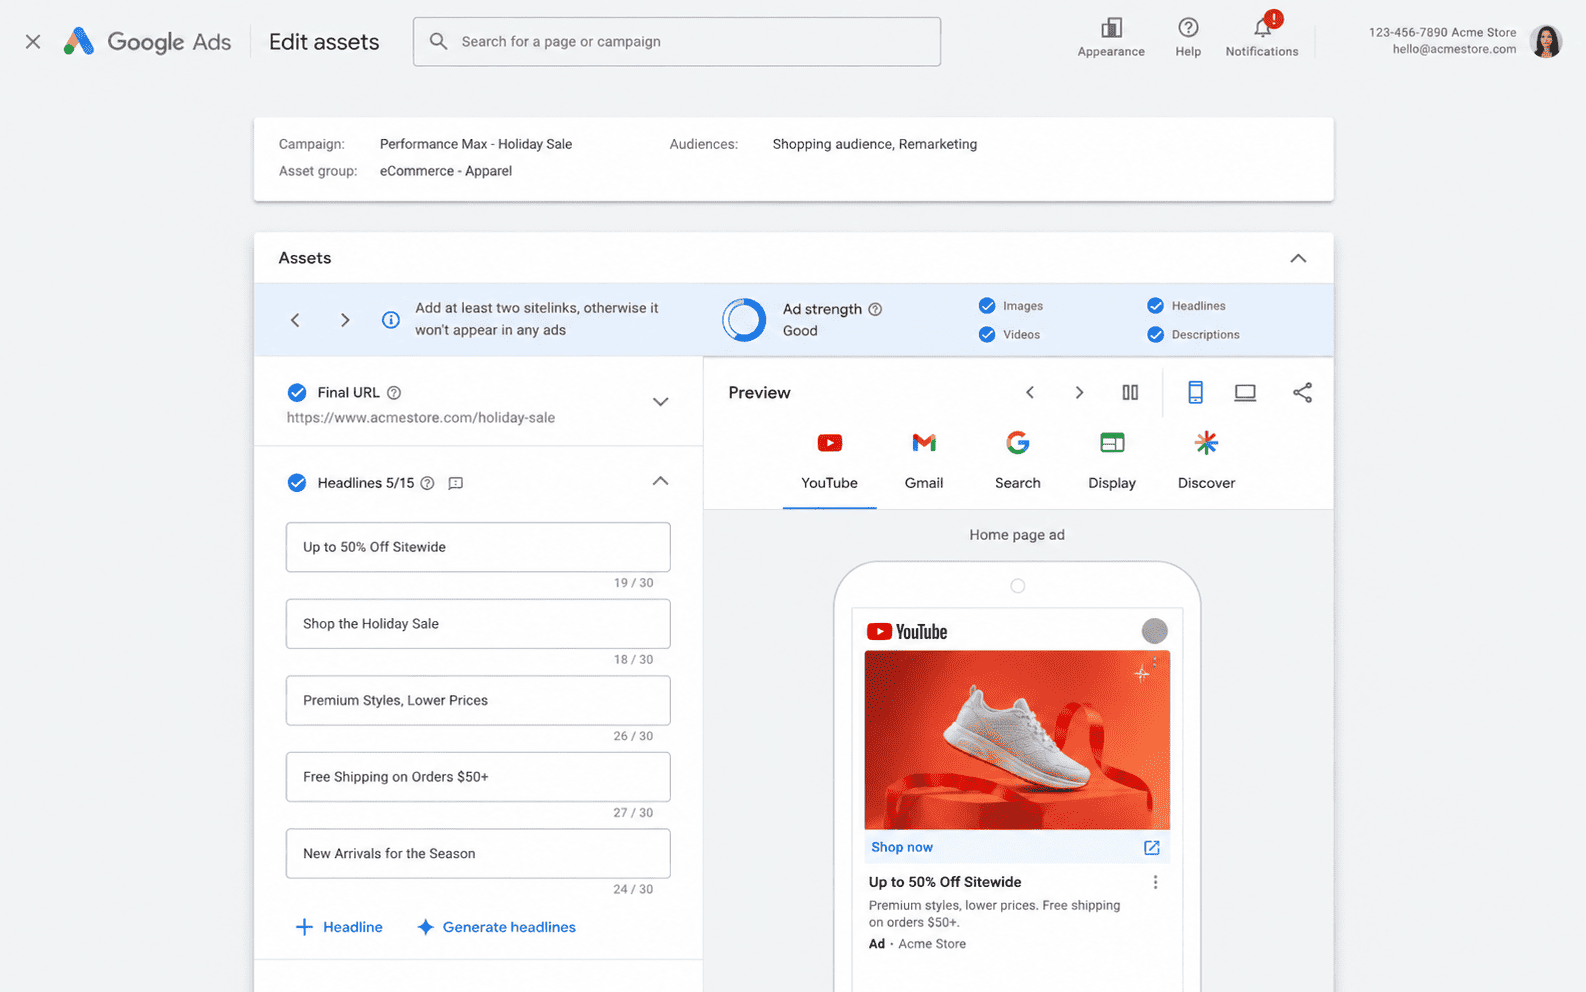The image size is (1586, 992).
Task: Edit 'New Arrivals for the Season' headline
Action: tap(478, 854)
